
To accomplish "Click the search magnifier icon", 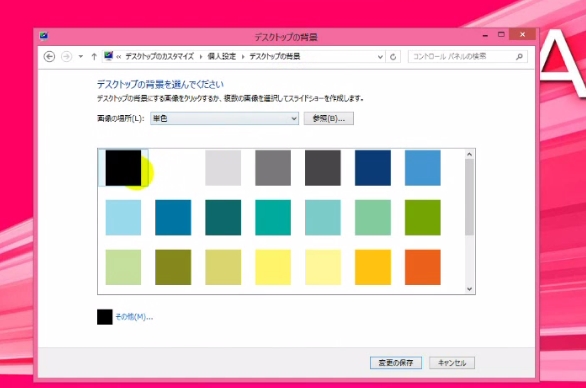I will pos(519,57).
